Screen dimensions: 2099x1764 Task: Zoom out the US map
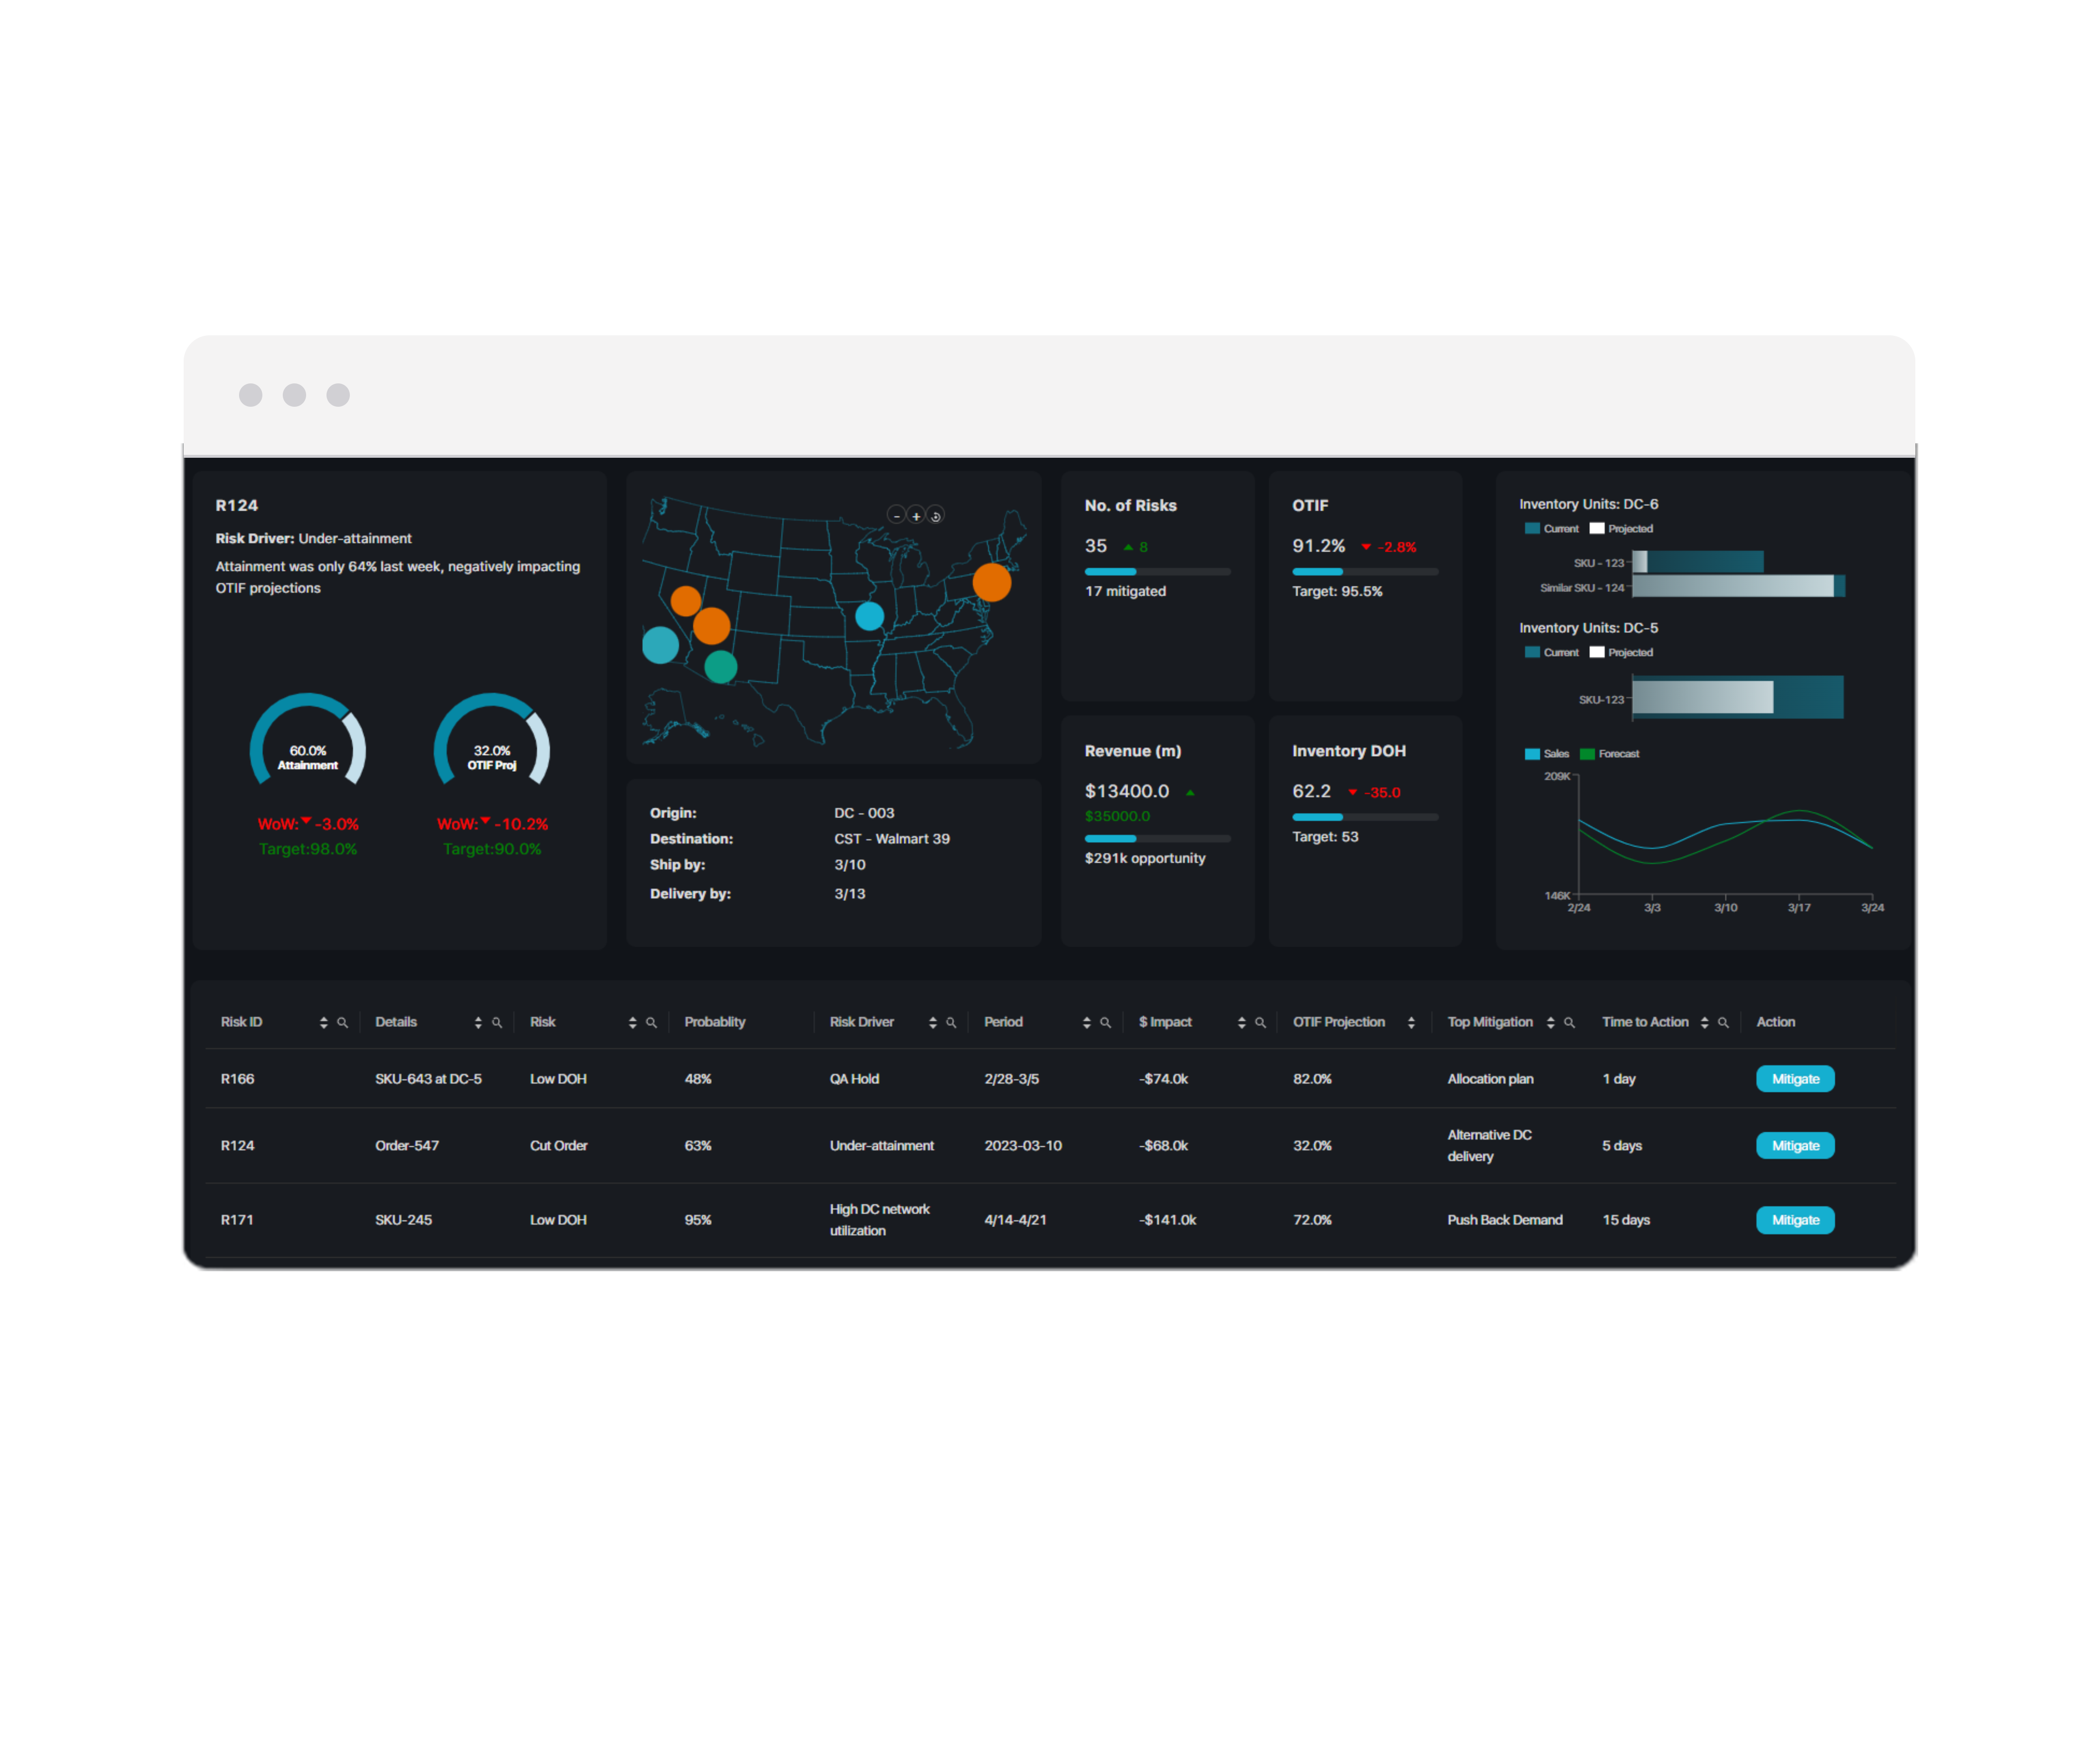click(896, 516)
